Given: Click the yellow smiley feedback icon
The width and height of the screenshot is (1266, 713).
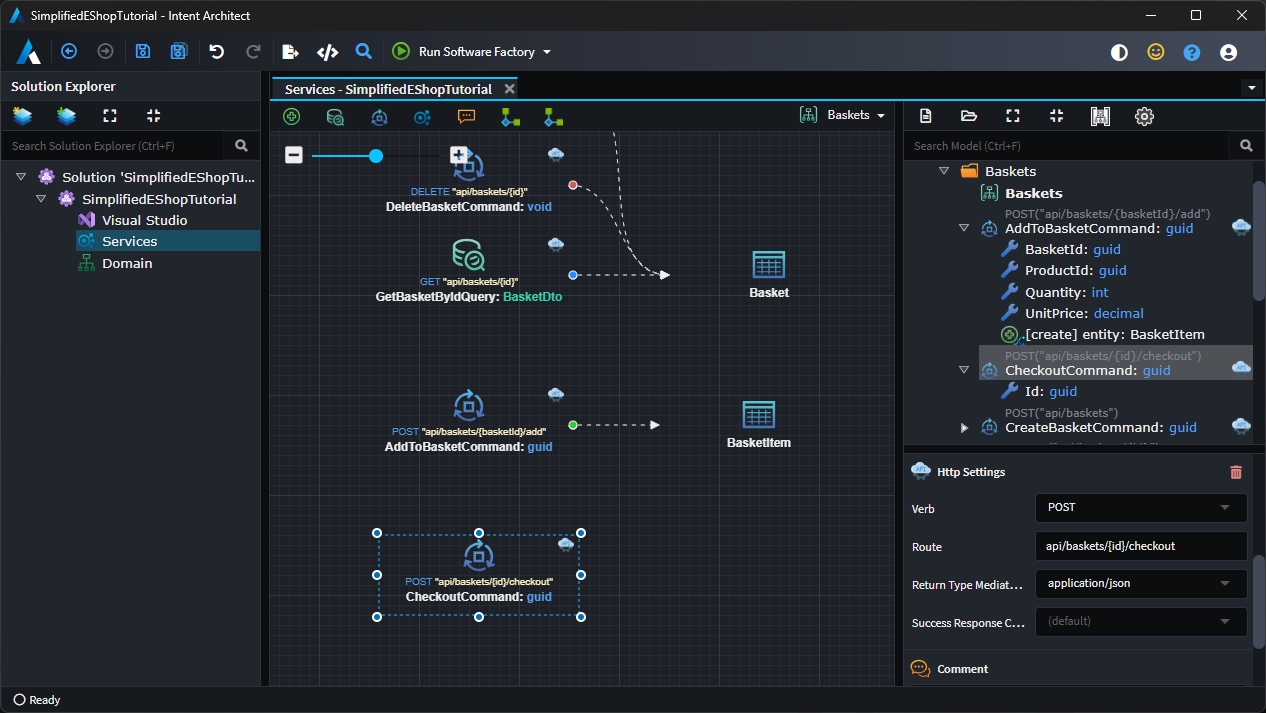Looking at the screenshot, I should point(1155,53).
